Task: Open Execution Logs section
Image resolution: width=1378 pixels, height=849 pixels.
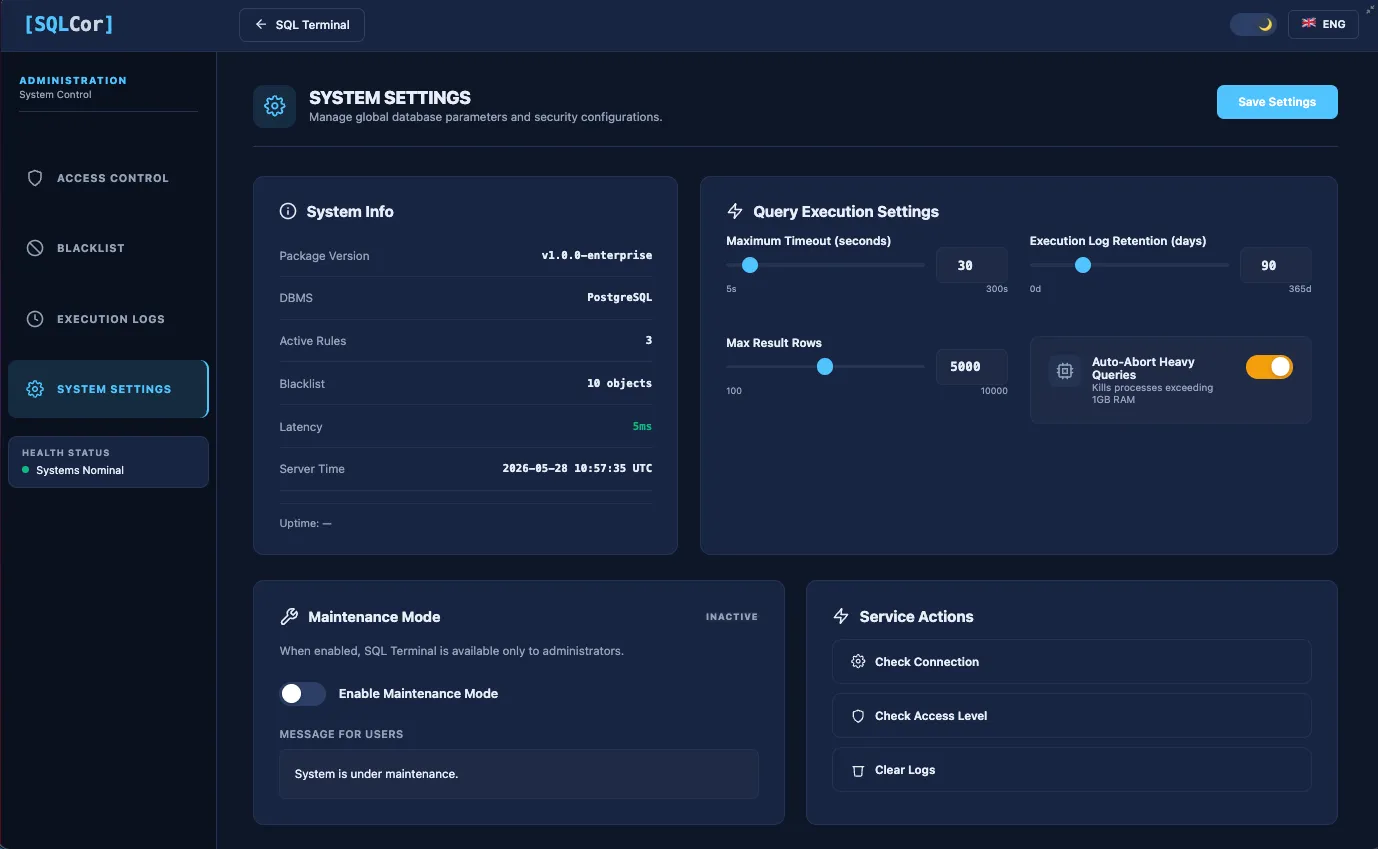Action: point(108,319)
